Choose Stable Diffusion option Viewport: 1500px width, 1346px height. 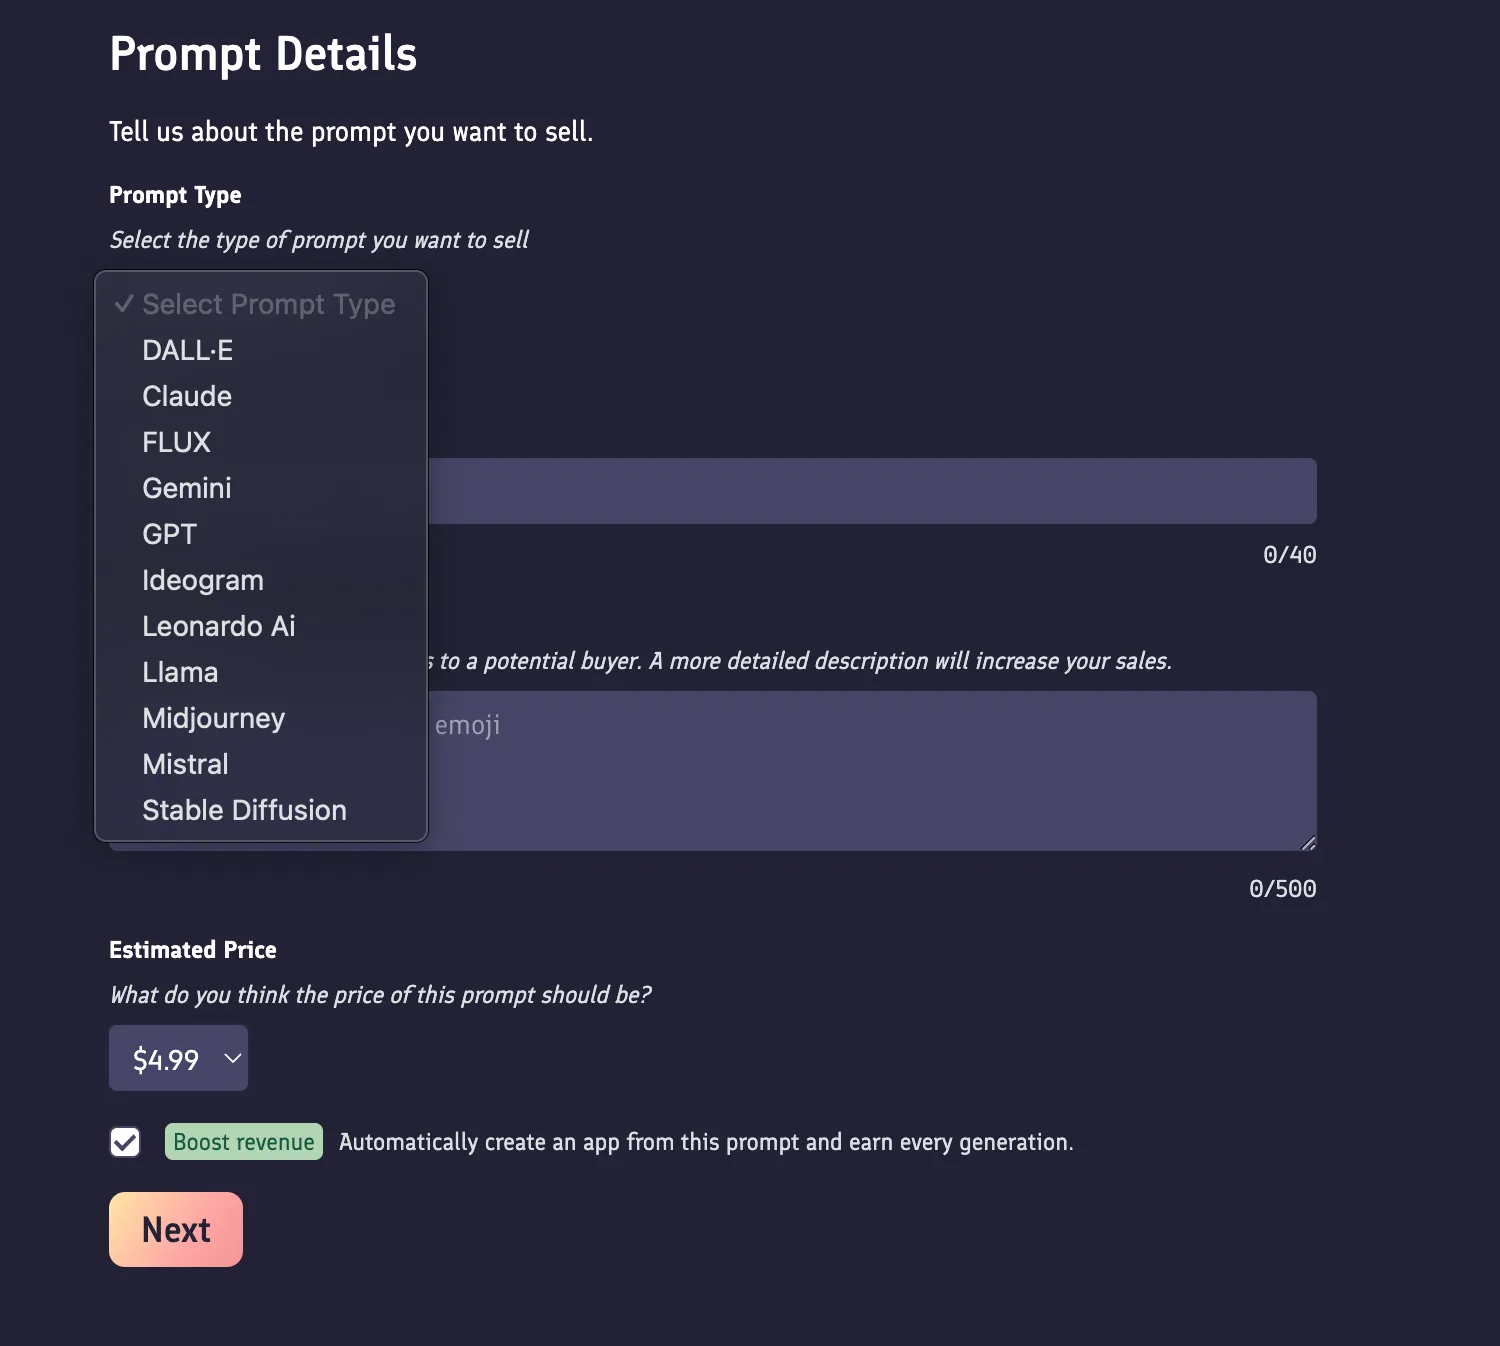click(x=245, y=810)
